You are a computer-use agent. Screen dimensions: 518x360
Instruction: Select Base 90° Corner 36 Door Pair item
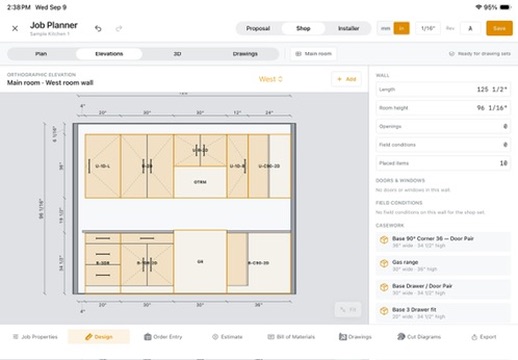(443, 242)
